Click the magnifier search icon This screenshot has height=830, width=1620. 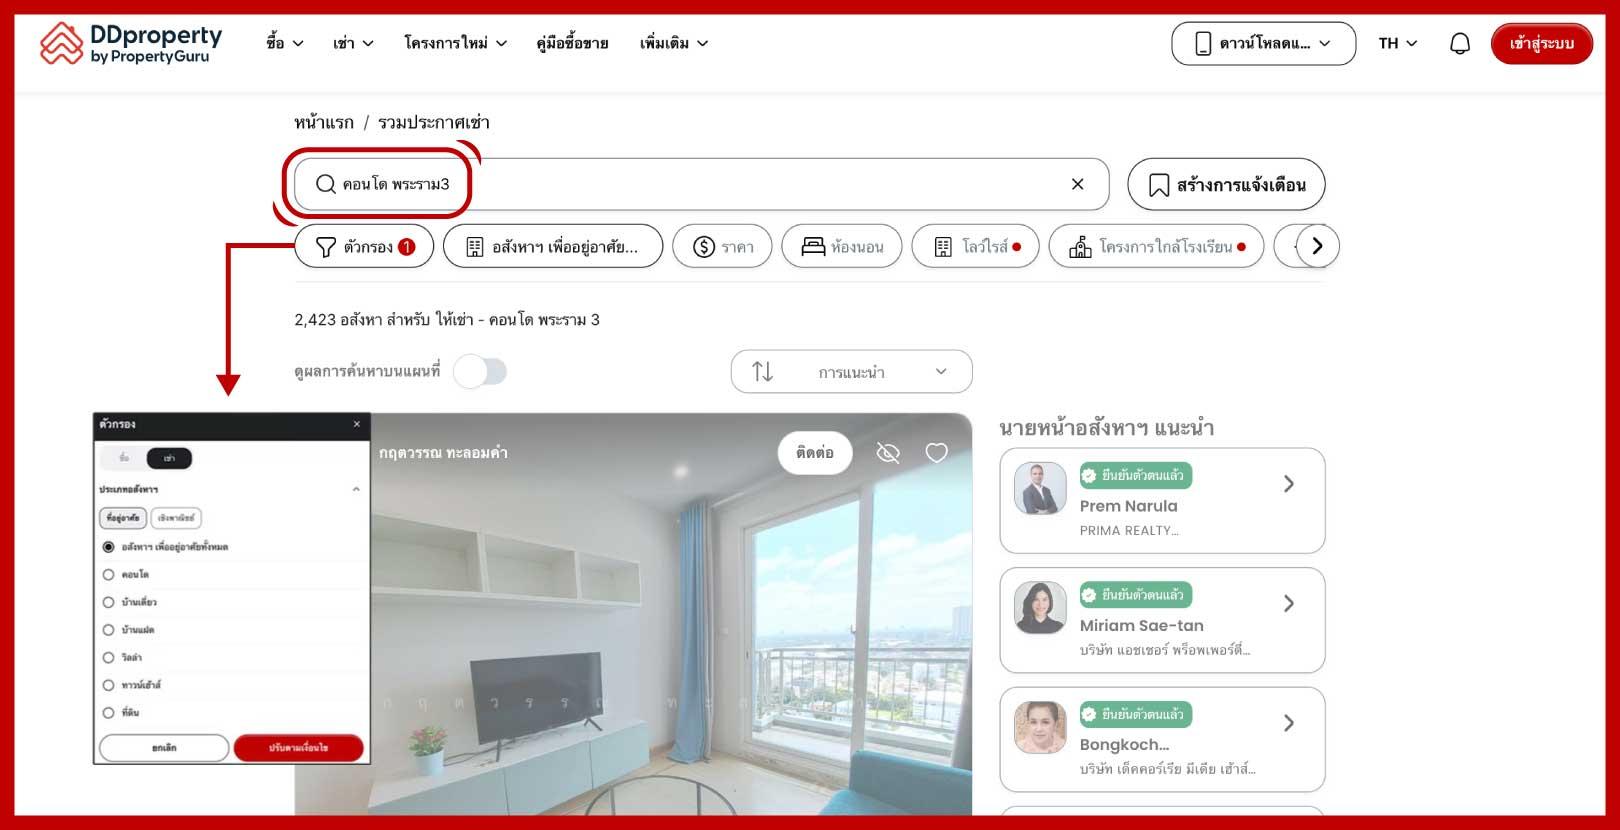[325, 184]
